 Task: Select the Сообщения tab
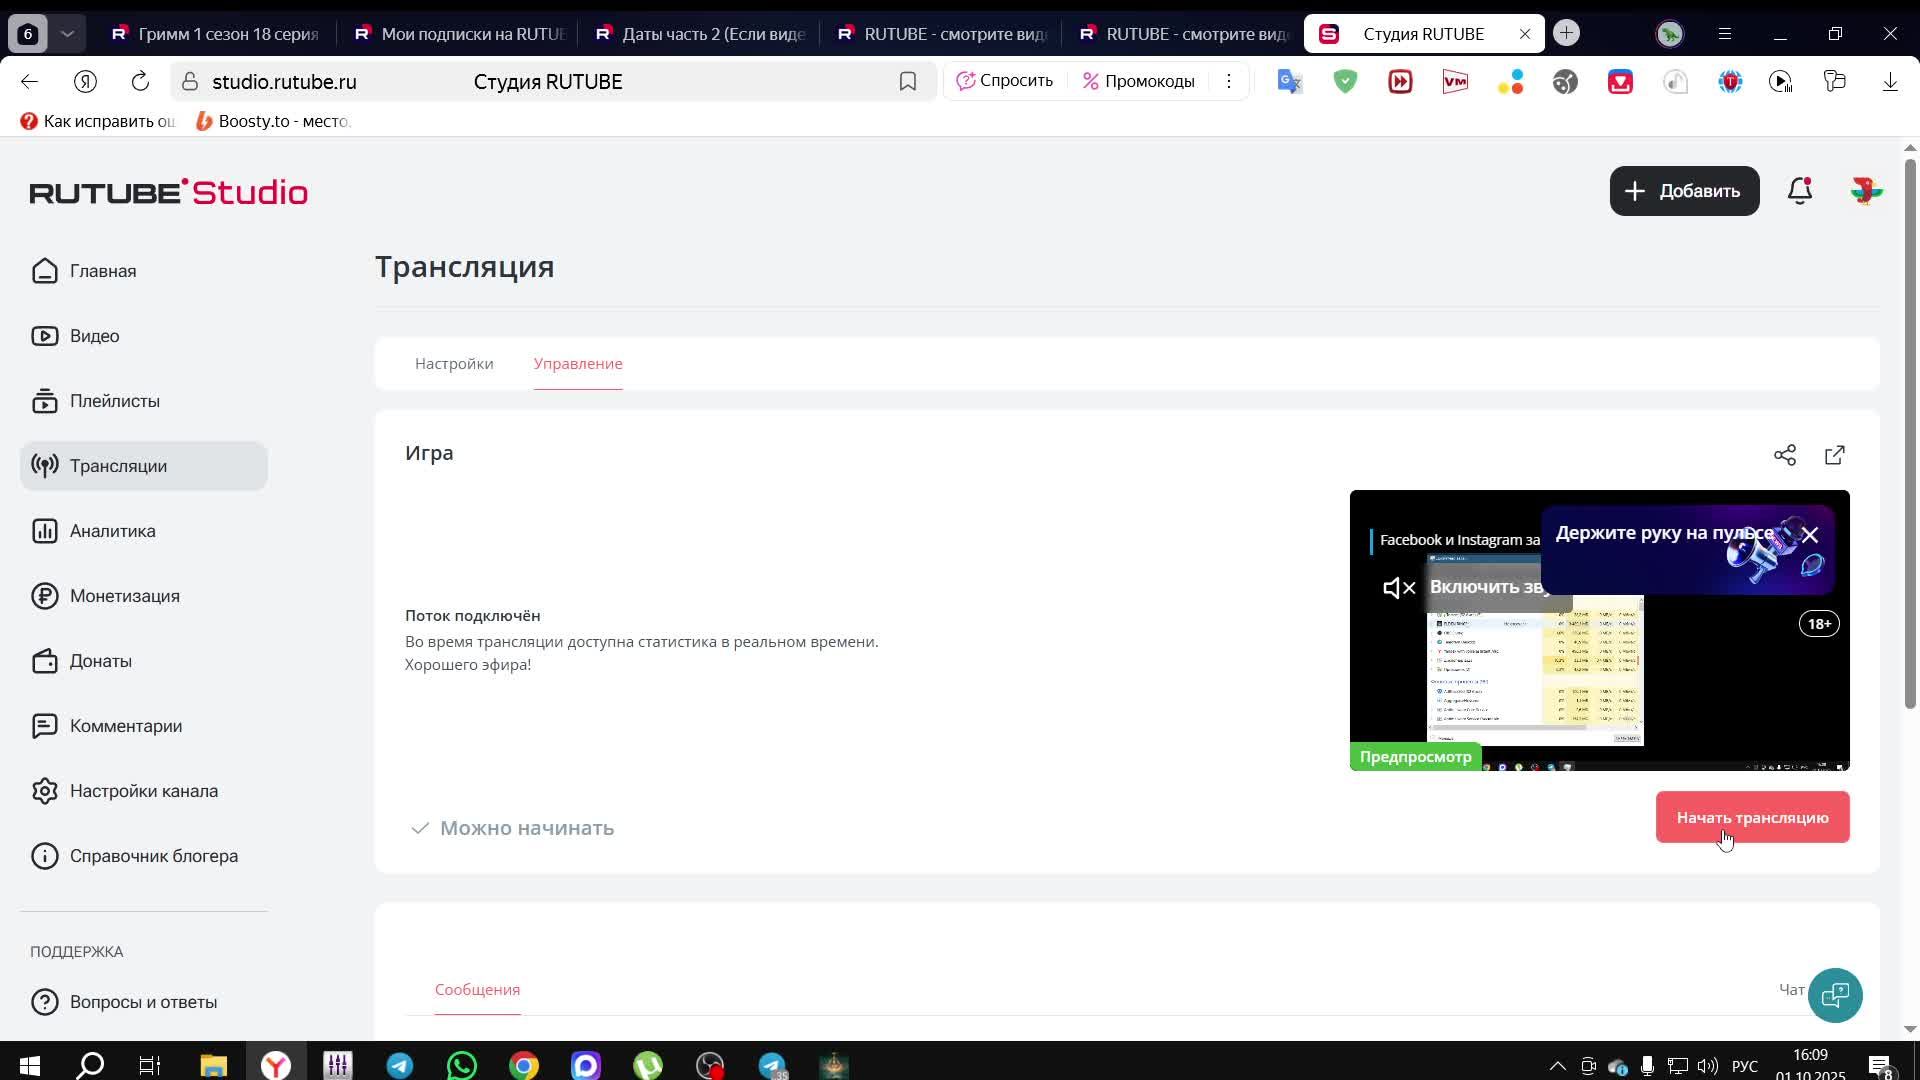pos(477,990)
